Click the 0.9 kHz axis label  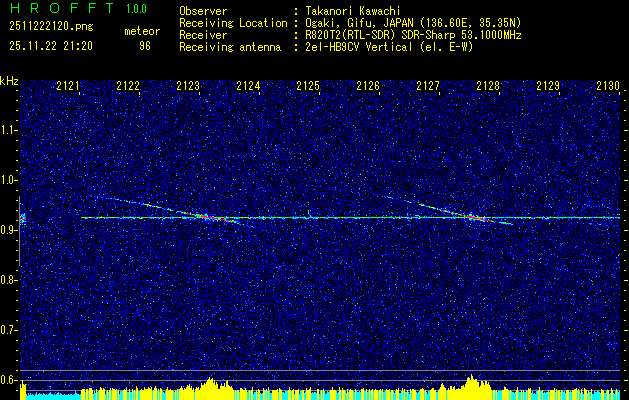[x=8, y=230]
